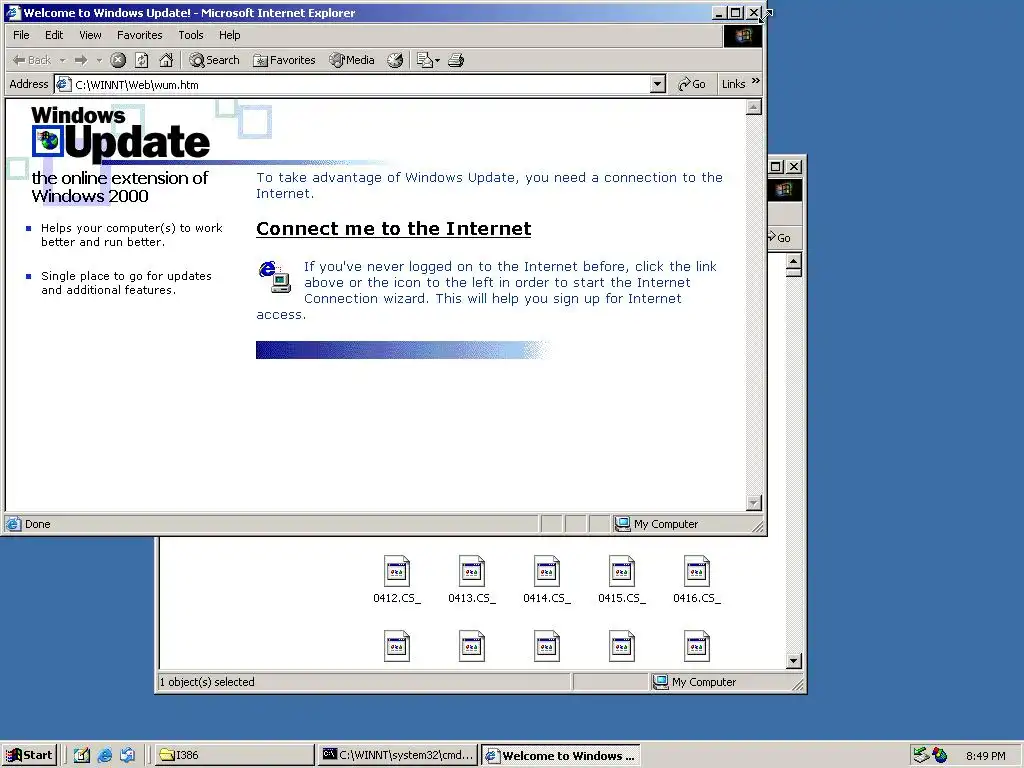Click the 8:49 PM taskbar clock
The image size is (1024, 768).
(985, 756)
